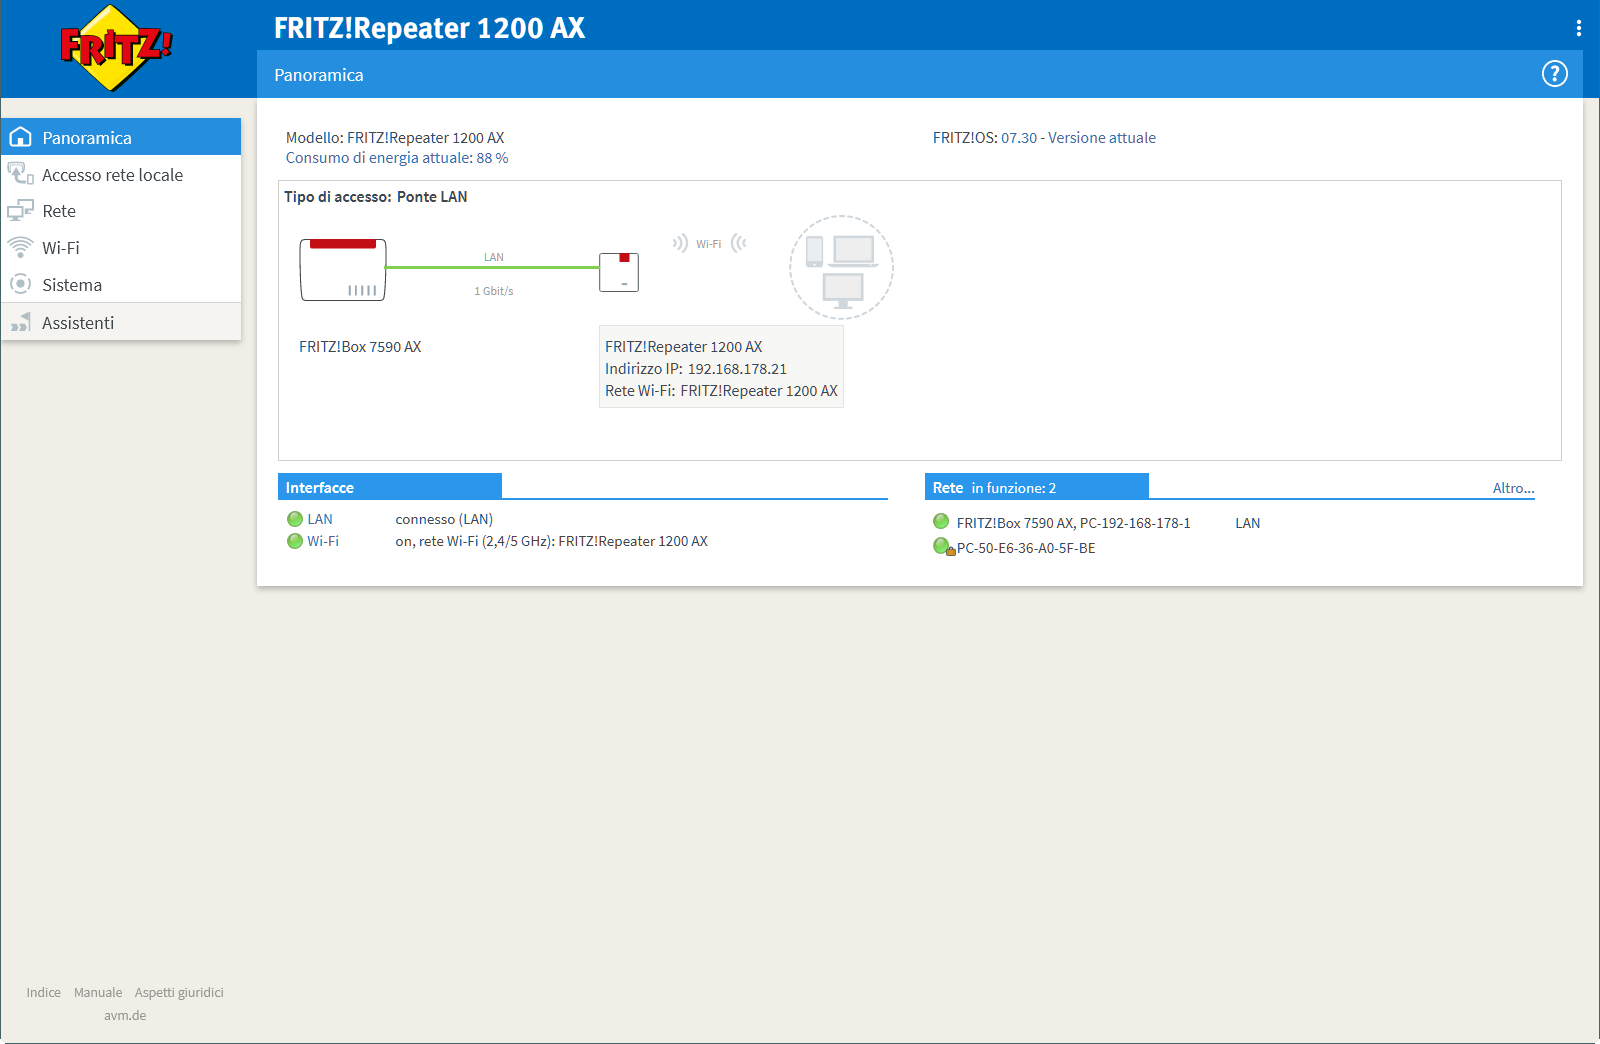Open the LAN interface link
This screenshot has width=1600, height=1044.
tap(320, 519)
